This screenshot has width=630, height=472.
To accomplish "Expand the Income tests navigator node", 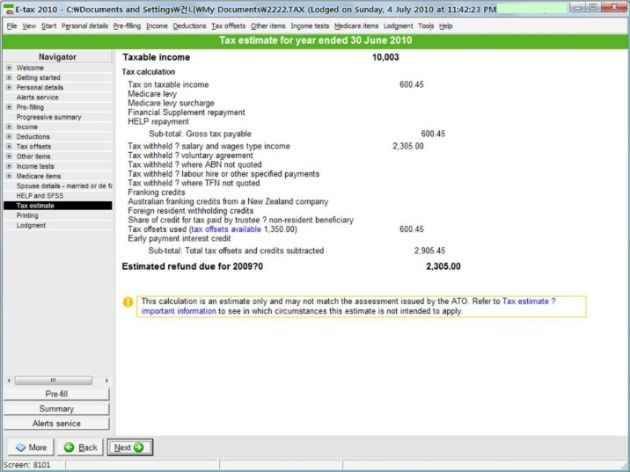I will click(9, 166).
